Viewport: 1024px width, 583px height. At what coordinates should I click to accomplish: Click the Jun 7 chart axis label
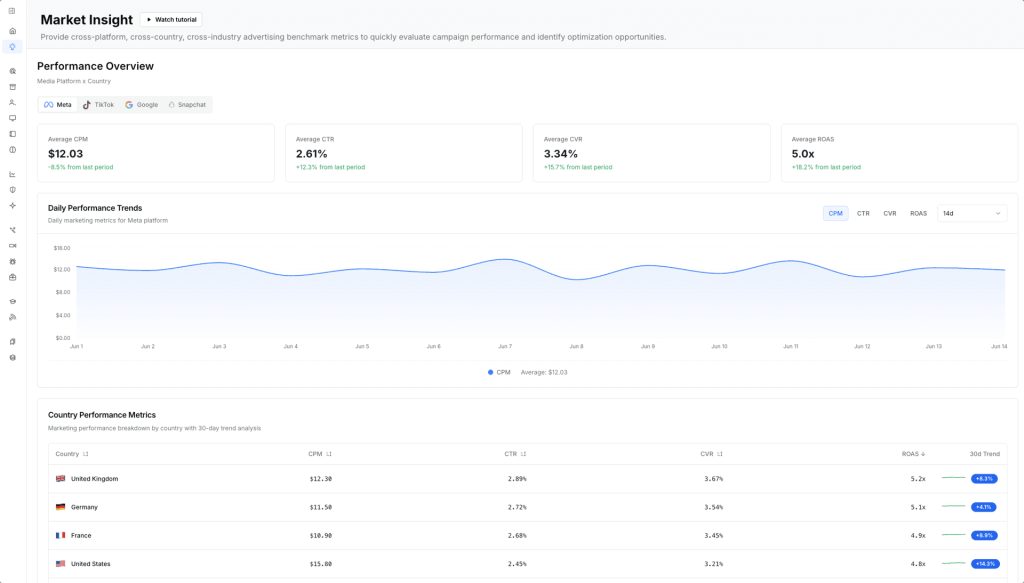(505, 346)
